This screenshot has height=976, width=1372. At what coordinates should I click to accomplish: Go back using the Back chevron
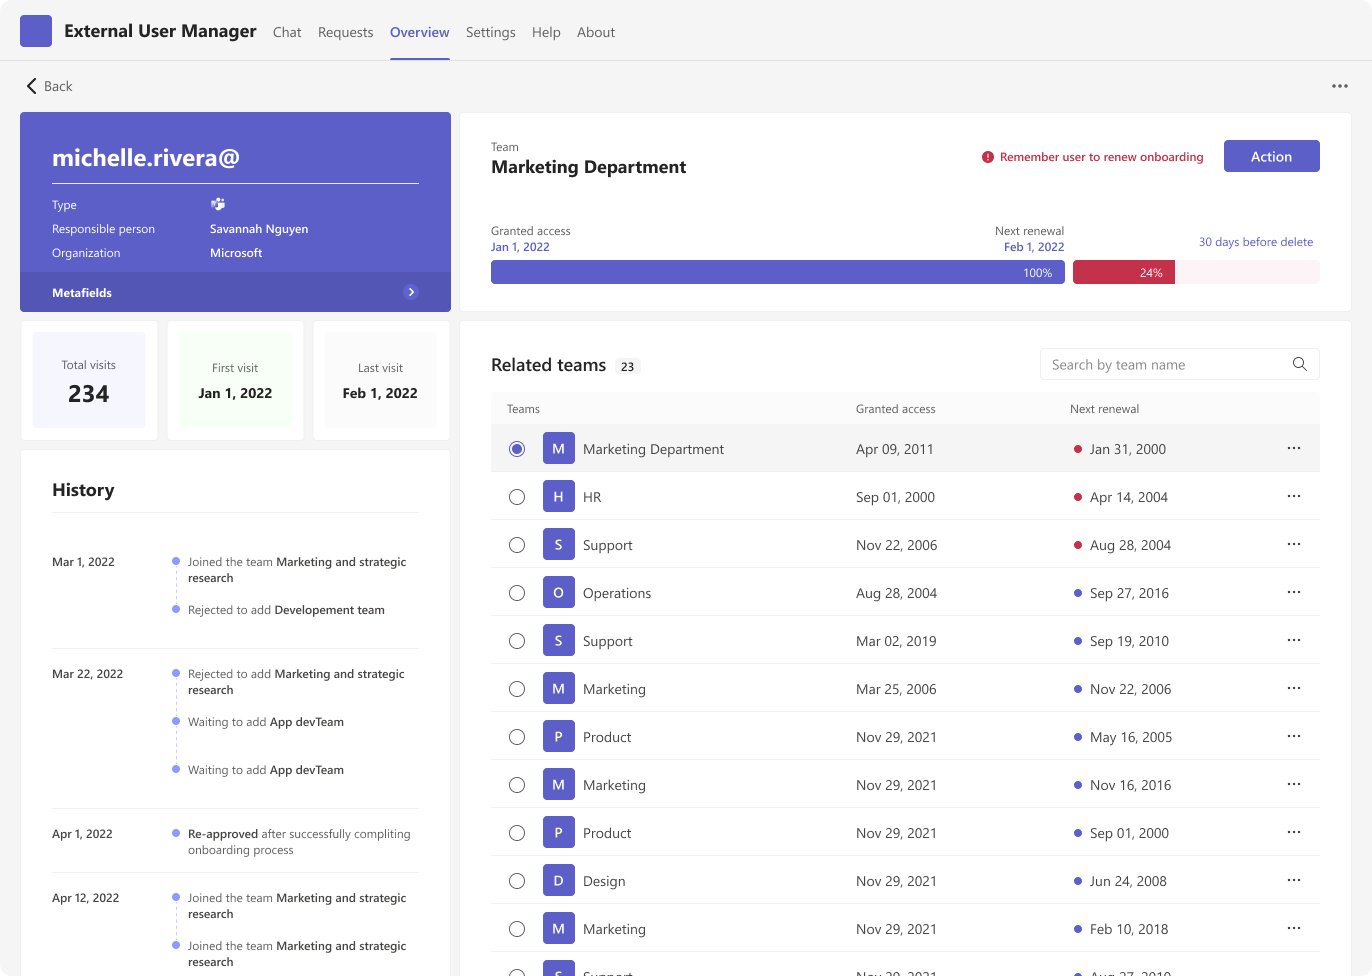(x=32, y=86)
